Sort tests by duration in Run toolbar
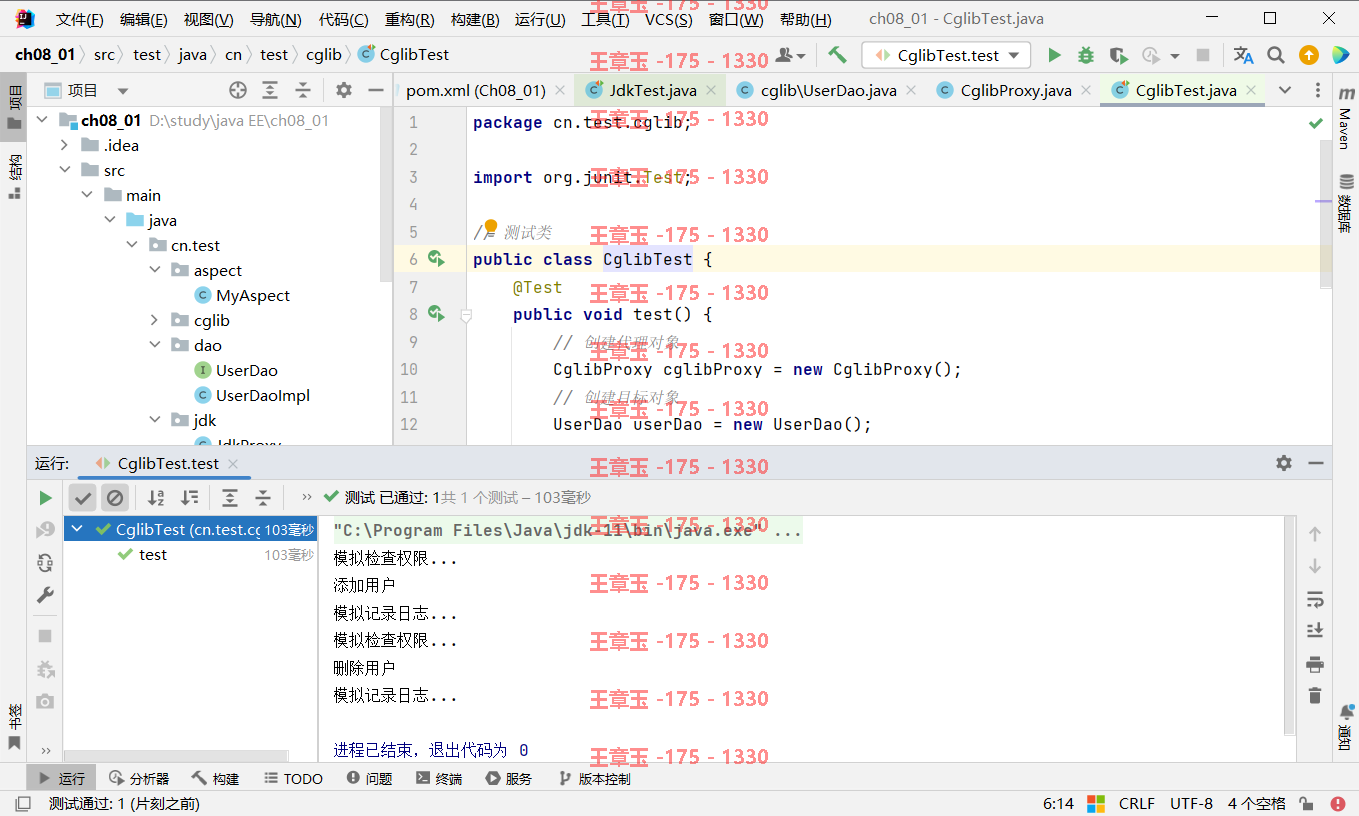The width and height of the screenshot is (1359, 816). [189, 497]
